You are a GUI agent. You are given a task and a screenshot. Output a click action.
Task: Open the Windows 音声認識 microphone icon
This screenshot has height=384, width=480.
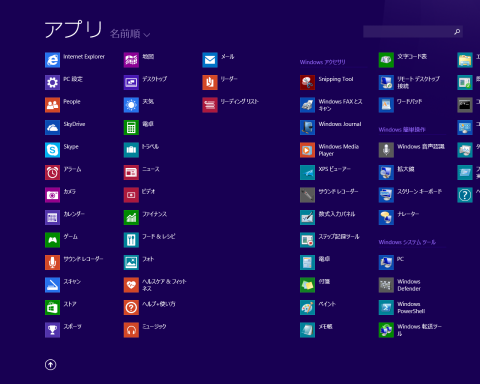coord(386,150)
